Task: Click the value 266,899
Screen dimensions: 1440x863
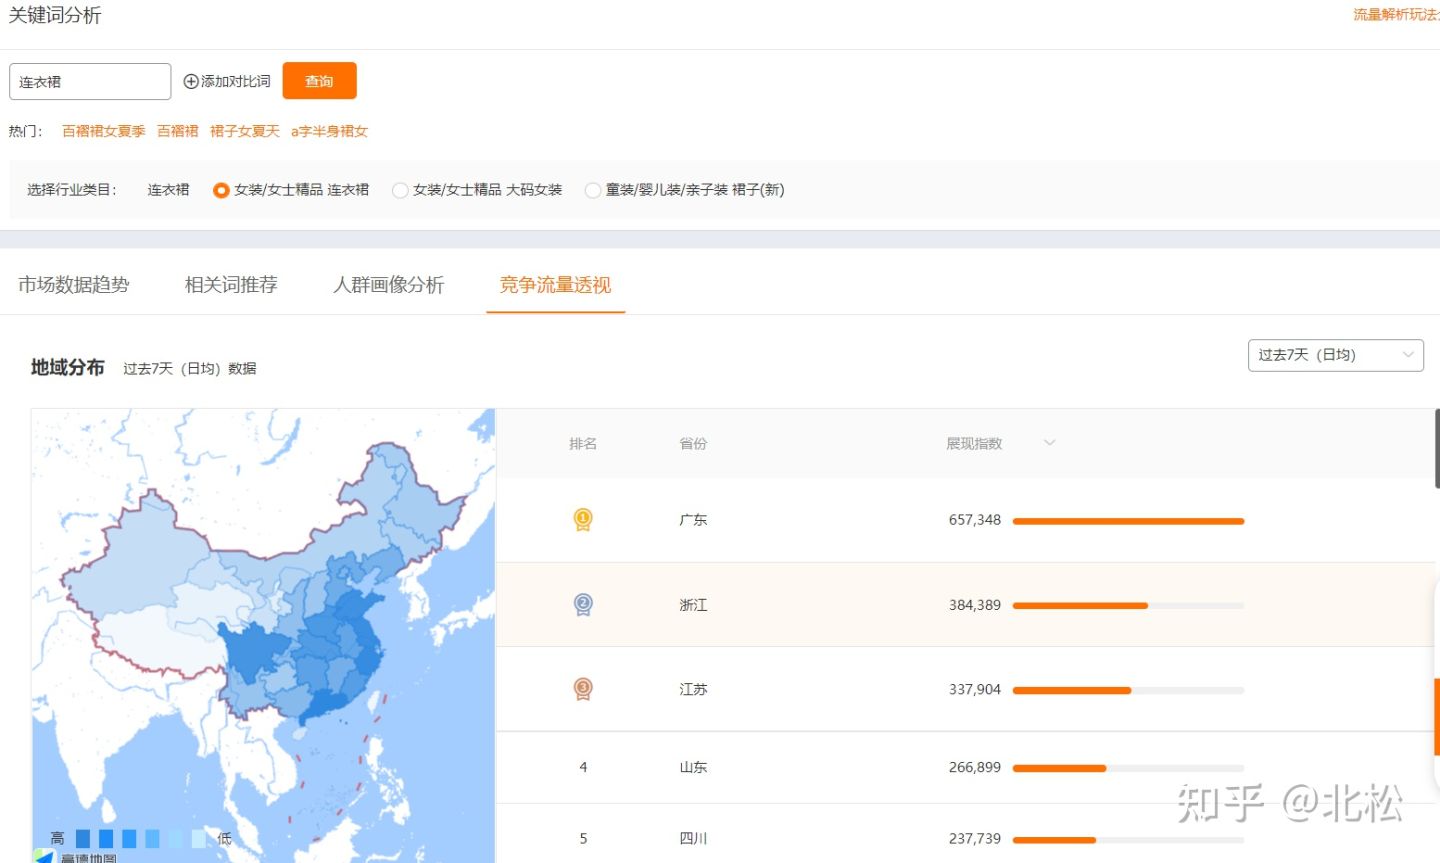Action: point(975,767)
